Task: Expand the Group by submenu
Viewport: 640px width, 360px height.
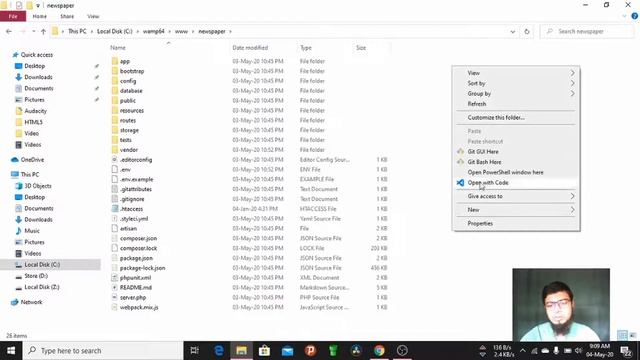Action: point(516,93)
